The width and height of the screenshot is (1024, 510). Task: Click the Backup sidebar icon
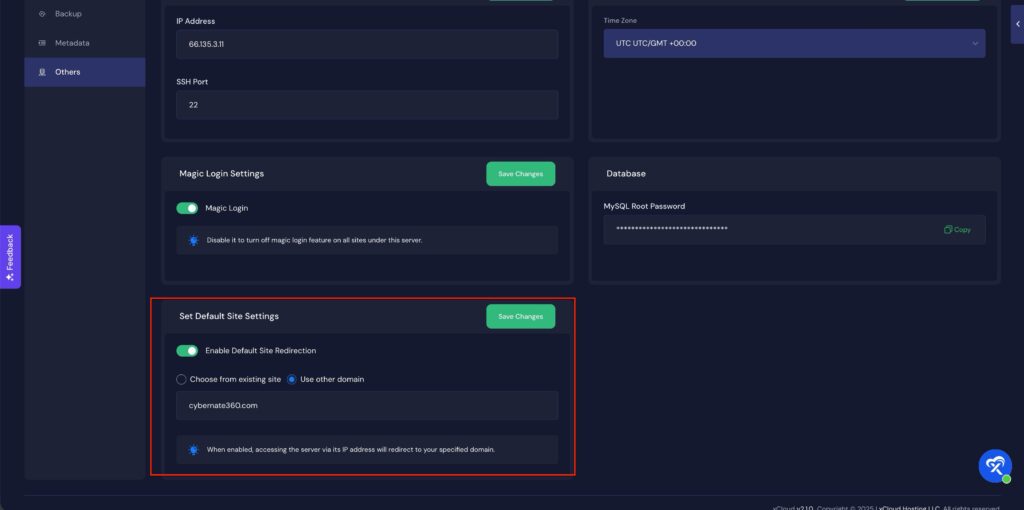[42, 14]
